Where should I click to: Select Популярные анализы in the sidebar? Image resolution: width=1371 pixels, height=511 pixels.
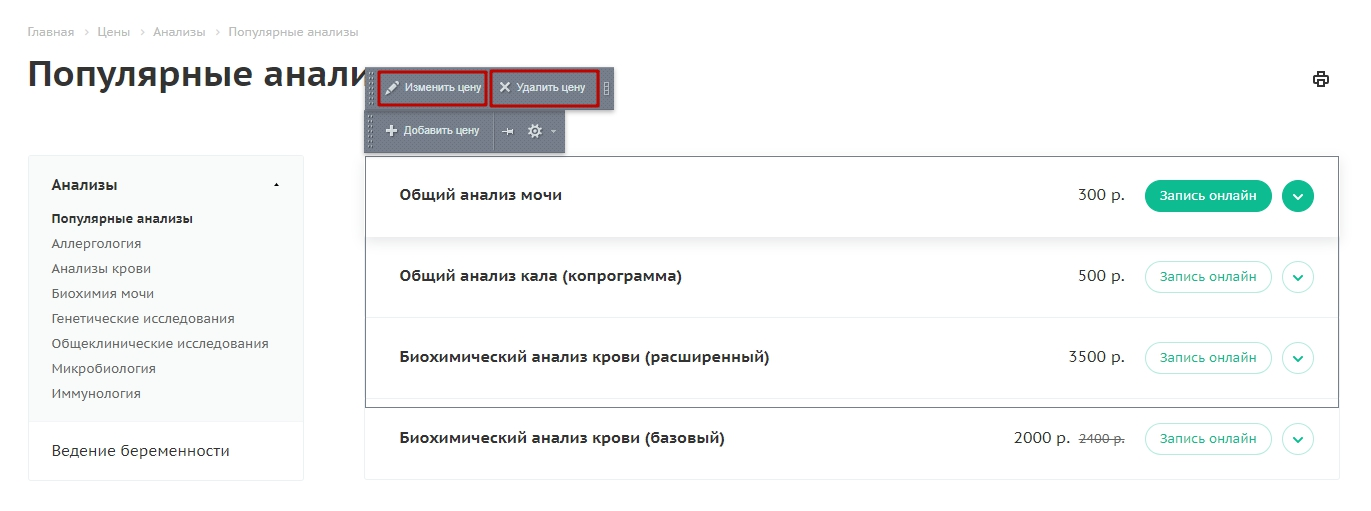(x=122, y=219)
